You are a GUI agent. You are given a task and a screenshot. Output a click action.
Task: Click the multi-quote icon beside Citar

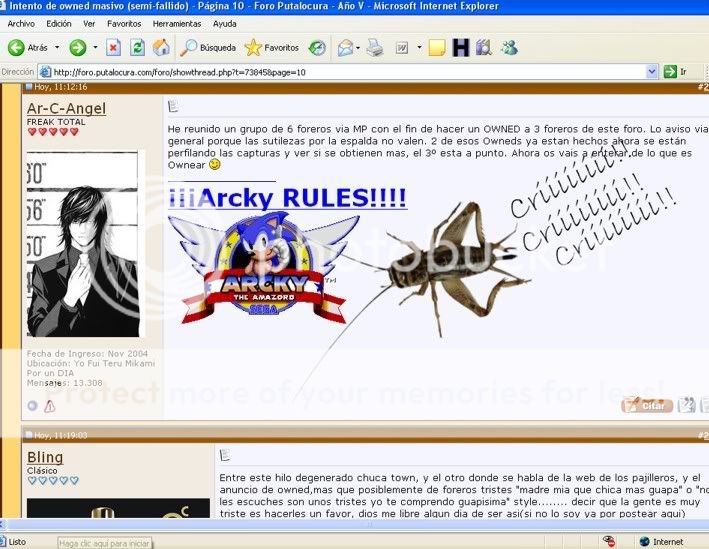click(x=686, y=405)
